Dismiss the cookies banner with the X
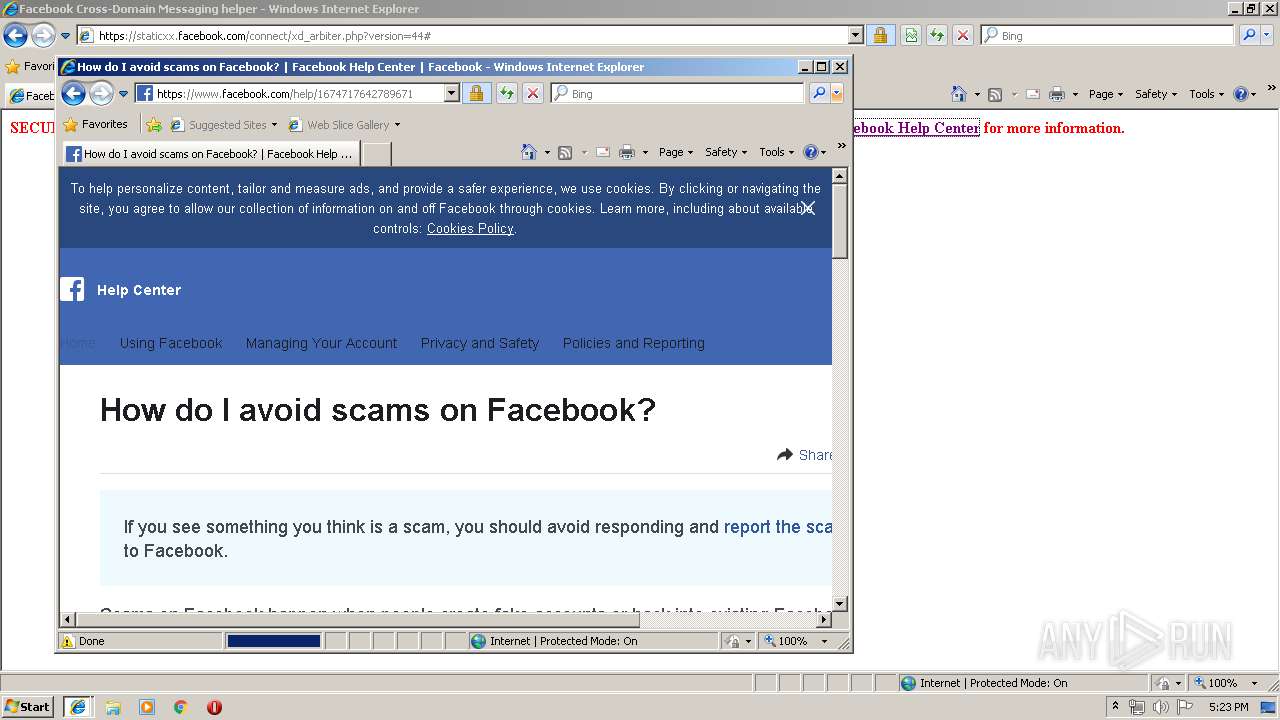Screen dimensions: 1280x720 808,208
